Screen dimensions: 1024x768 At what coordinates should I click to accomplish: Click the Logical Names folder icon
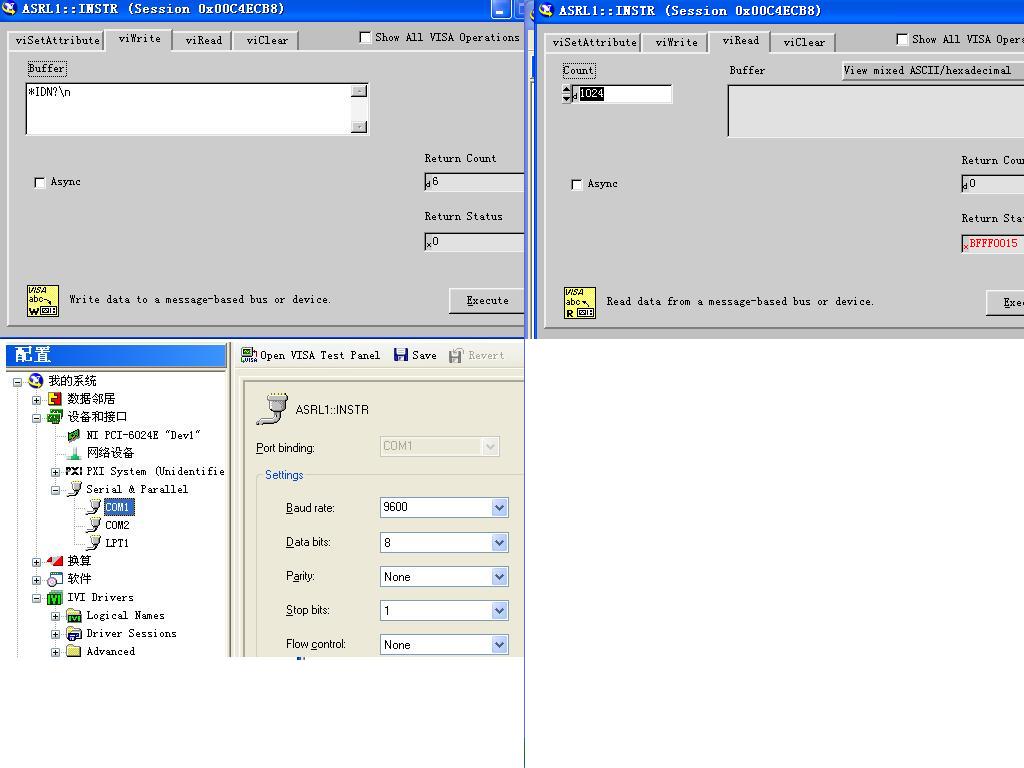[x=74, y=615]
